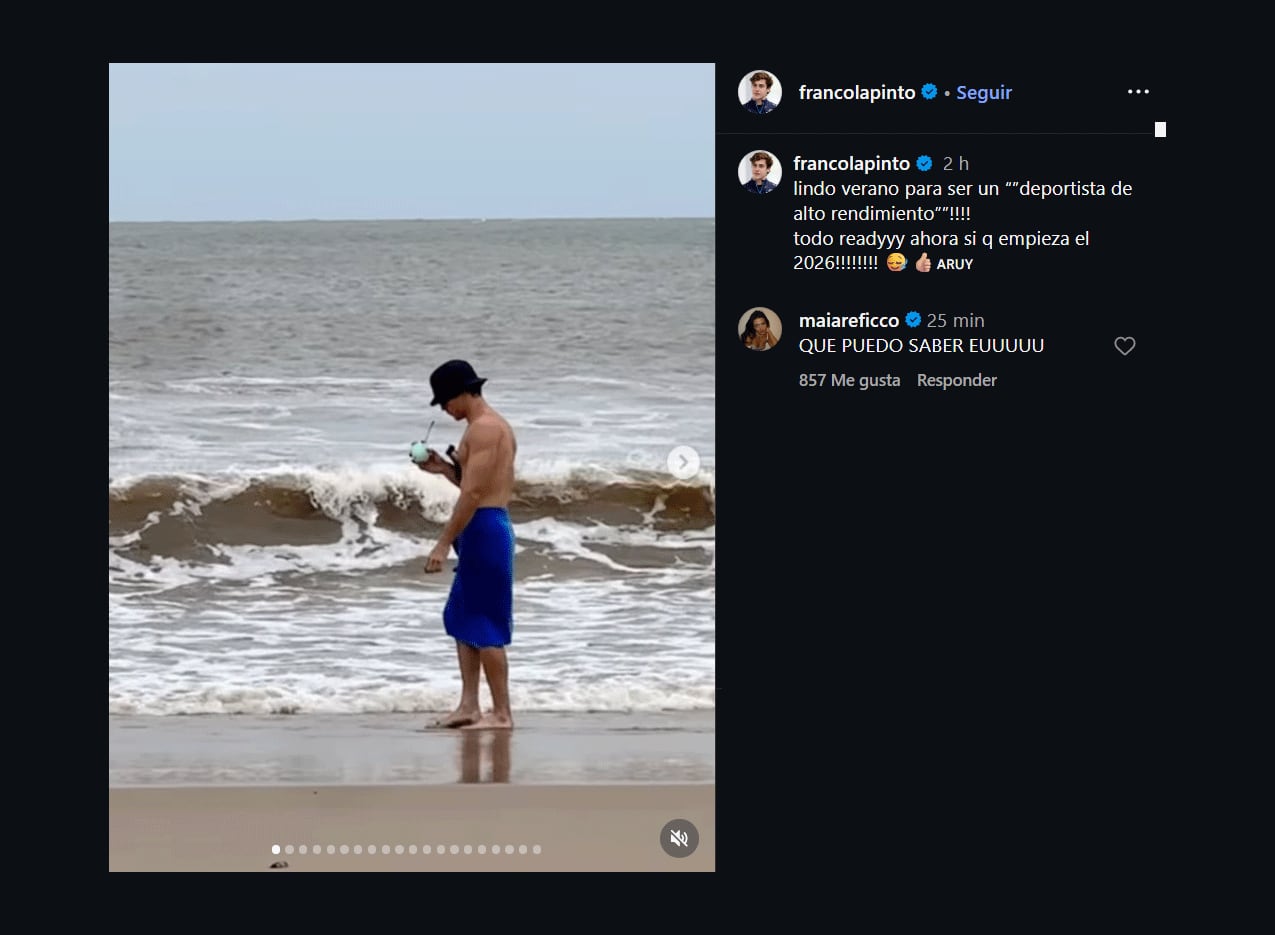The width and height of the screenshot is (1275, 935).
Task: Click maiareficco's verified badge
Action: (x=912, y=321)
